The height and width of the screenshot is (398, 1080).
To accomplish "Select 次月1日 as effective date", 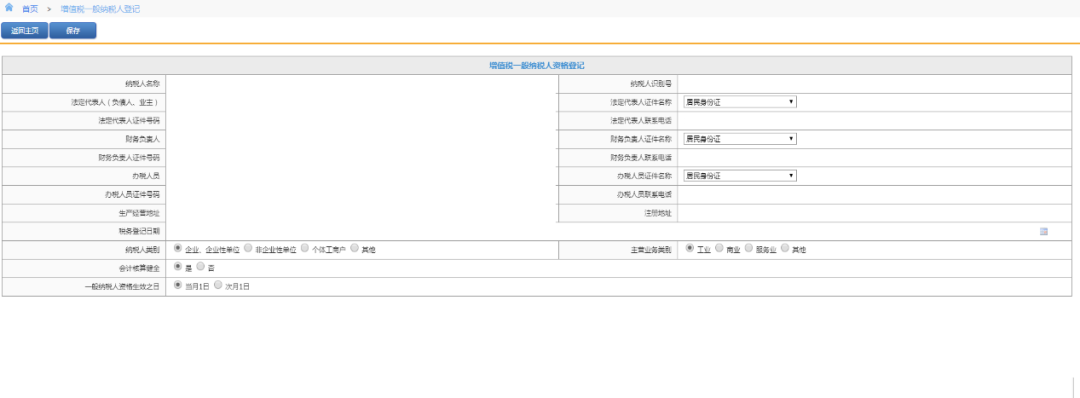I will pyautogui.click(x=218, y=284).
